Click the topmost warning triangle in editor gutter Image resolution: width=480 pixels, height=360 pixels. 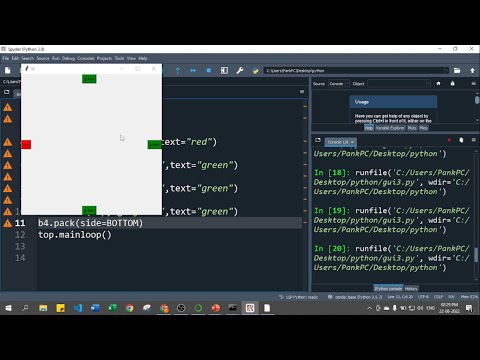point(7,107)
